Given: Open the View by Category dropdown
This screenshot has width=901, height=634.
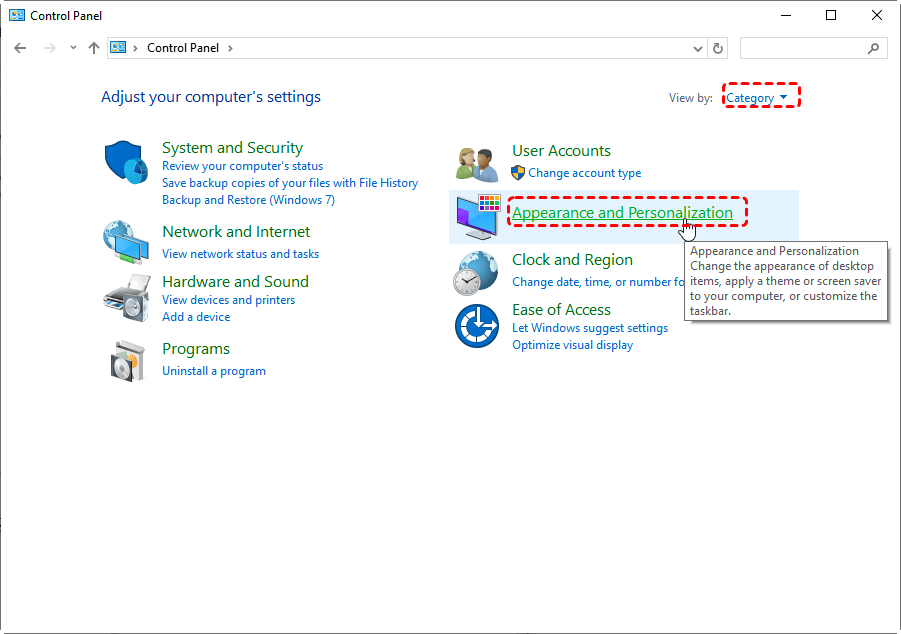Looking at the screenshot, I should click(x=756, y=98).
